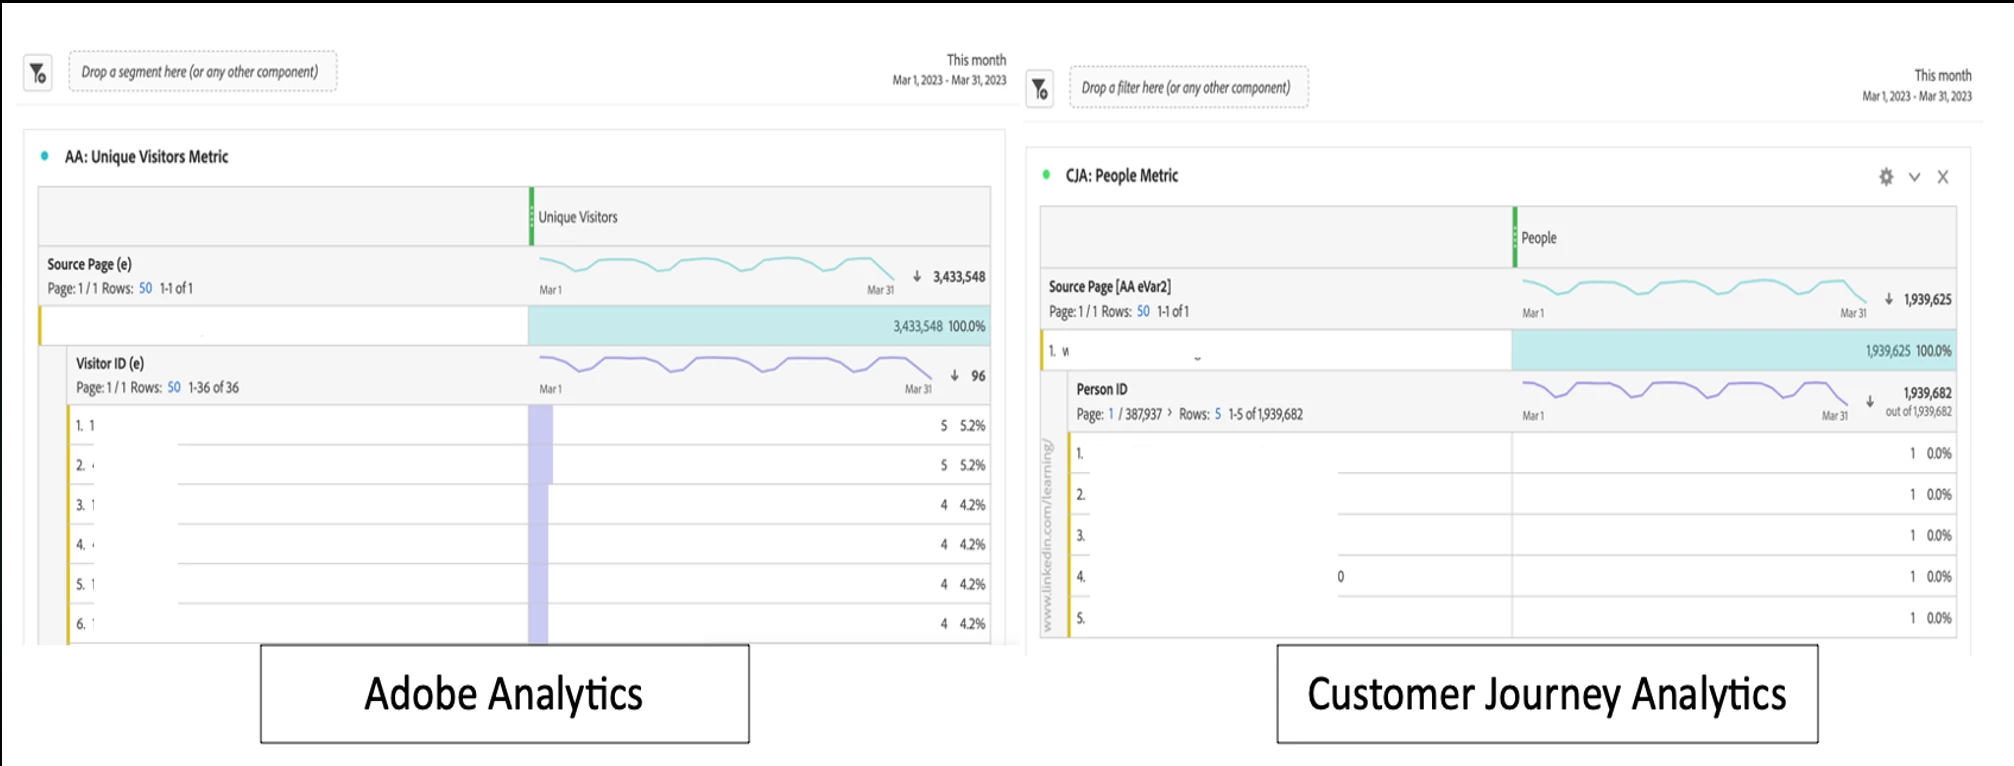Click the filter icon beside 'Drop a filter here'
This screenshot has width=2014, height=766.
[1040, 89]
